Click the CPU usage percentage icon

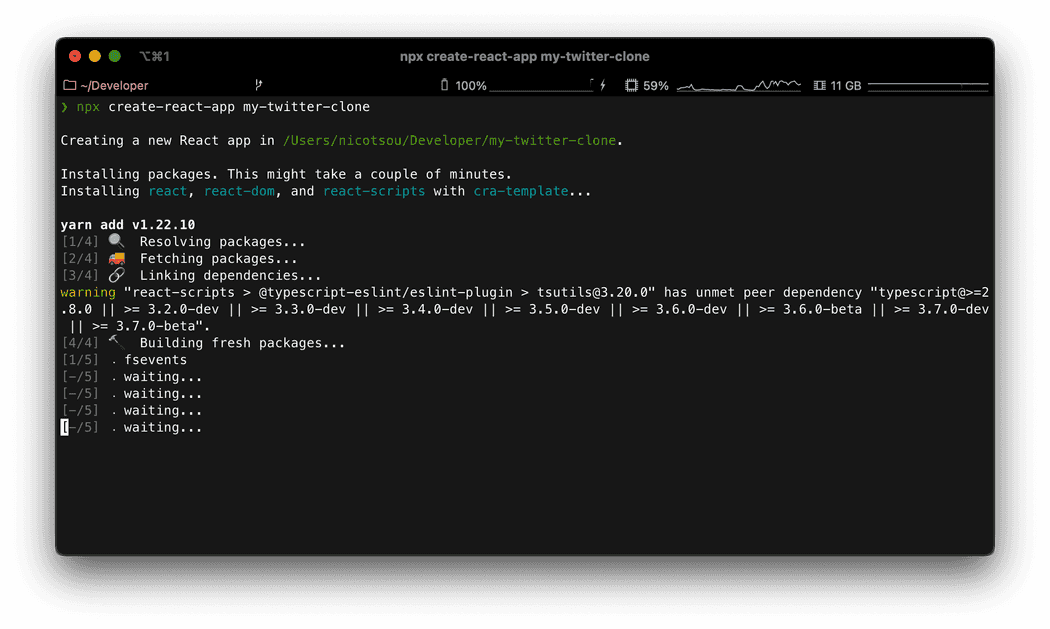point(629,85)
